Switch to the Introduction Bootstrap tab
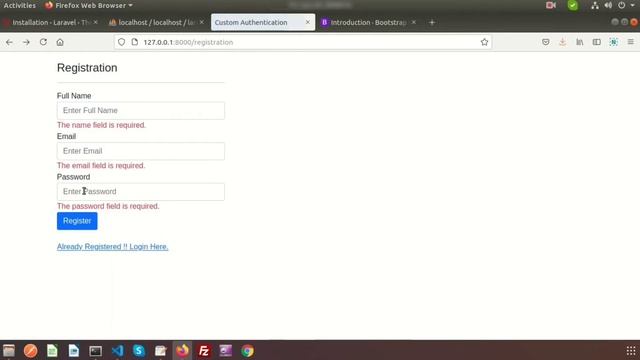Image resolution: width=640 pixels, height=360 pixels. click(369, 22)
